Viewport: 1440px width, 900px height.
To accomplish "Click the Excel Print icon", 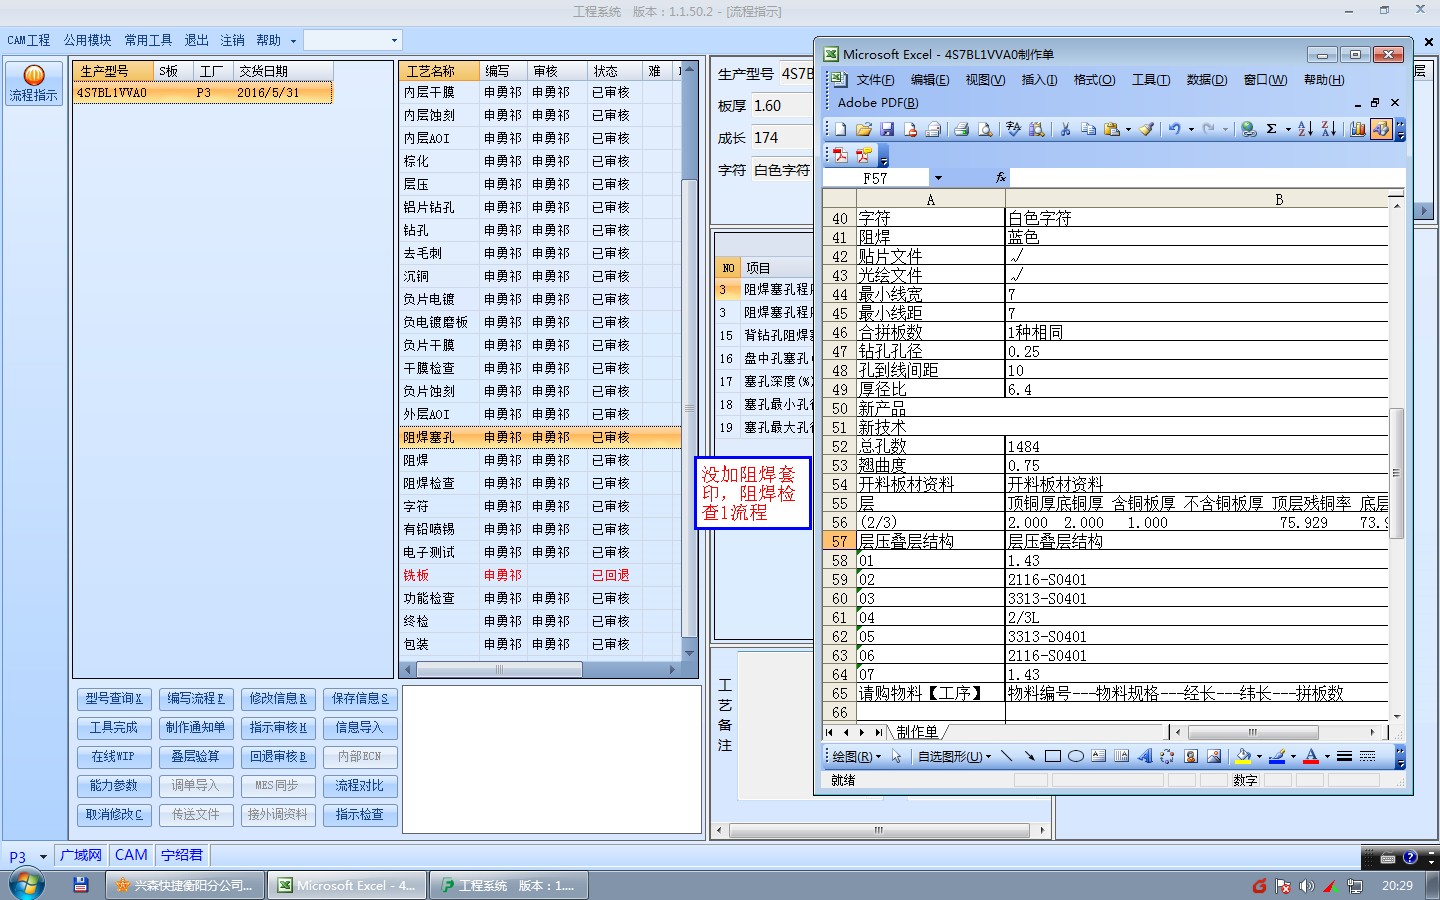I will [961, 129].
